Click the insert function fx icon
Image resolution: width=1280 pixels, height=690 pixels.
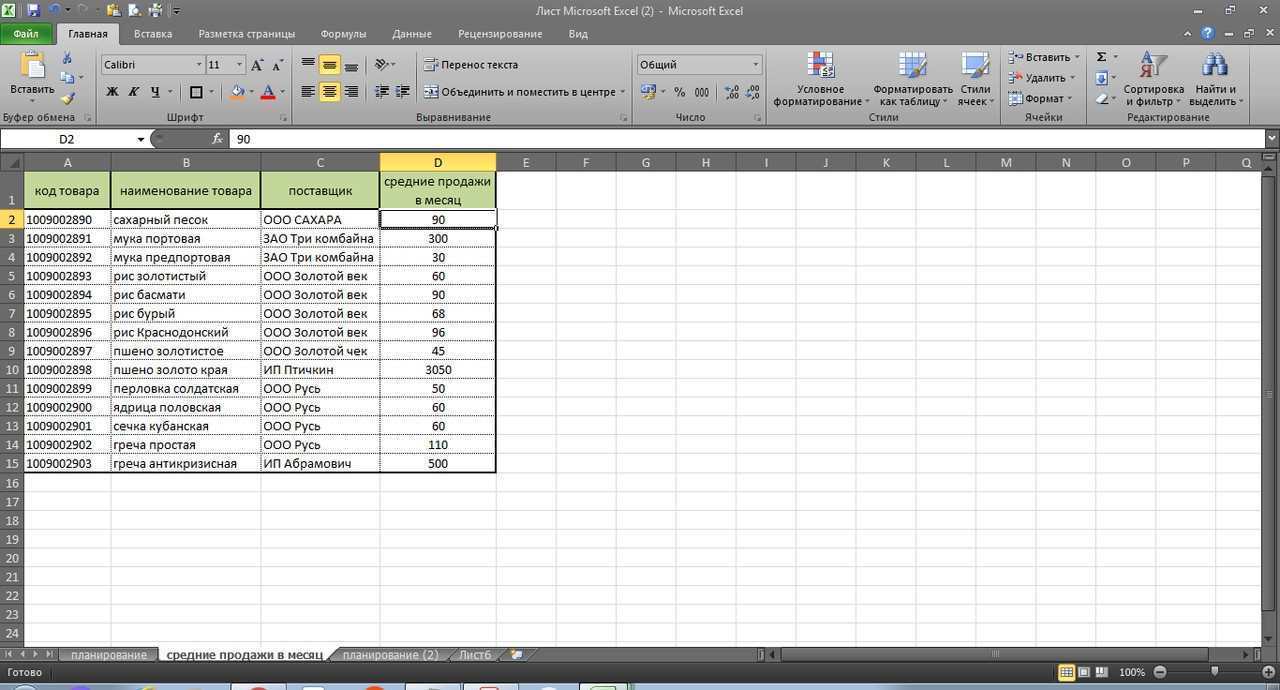point(217,139)
